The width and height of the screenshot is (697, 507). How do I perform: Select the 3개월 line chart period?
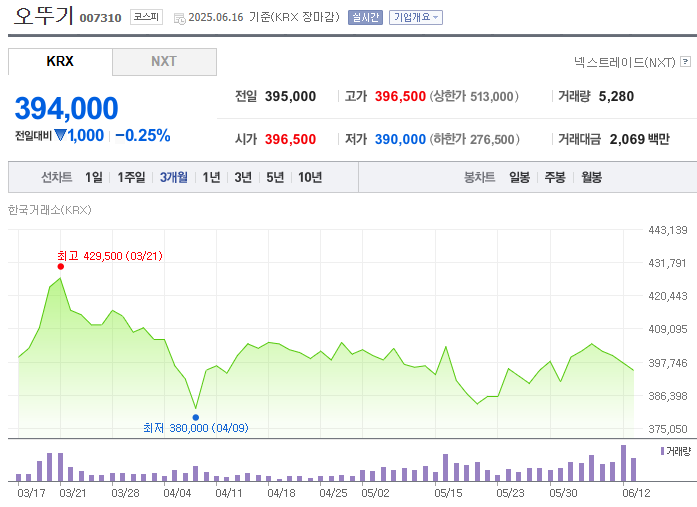[174, 177]
